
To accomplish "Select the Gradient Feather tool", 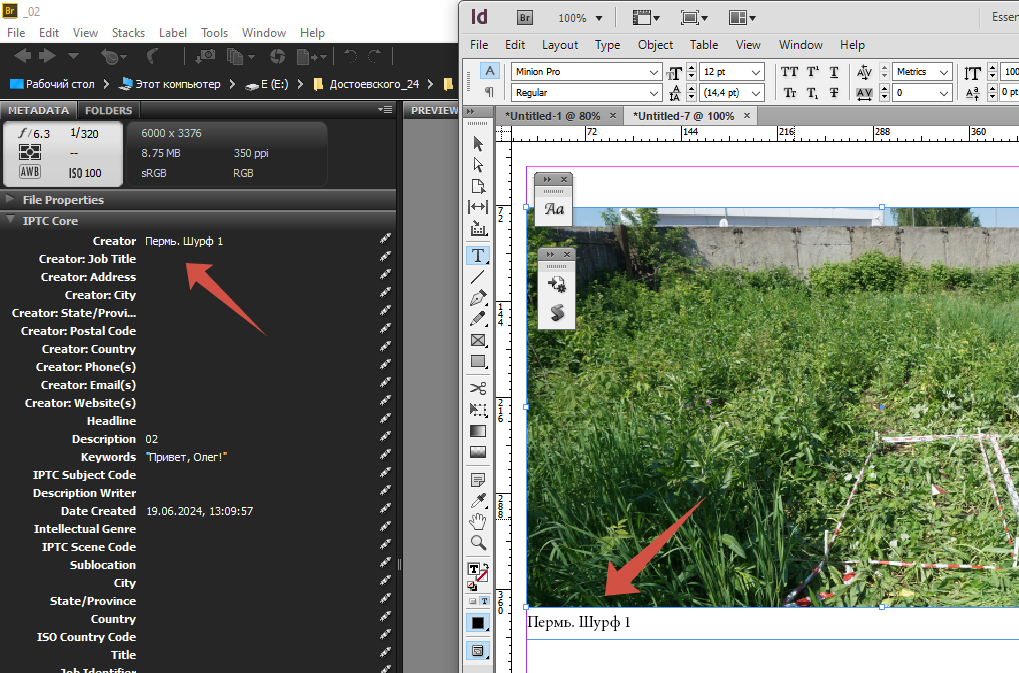I will click(x=478, y=452).
